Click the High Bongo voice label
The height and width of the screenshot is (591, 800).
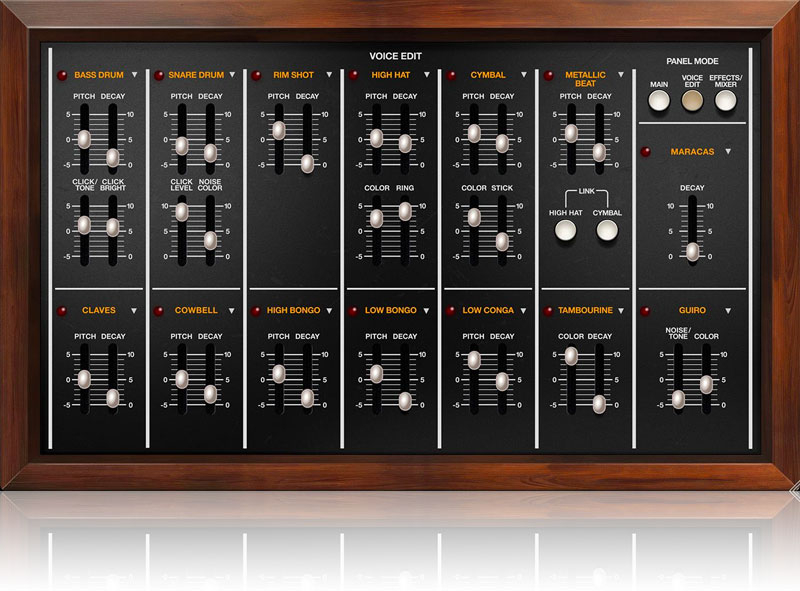click(x=293, y=311)
